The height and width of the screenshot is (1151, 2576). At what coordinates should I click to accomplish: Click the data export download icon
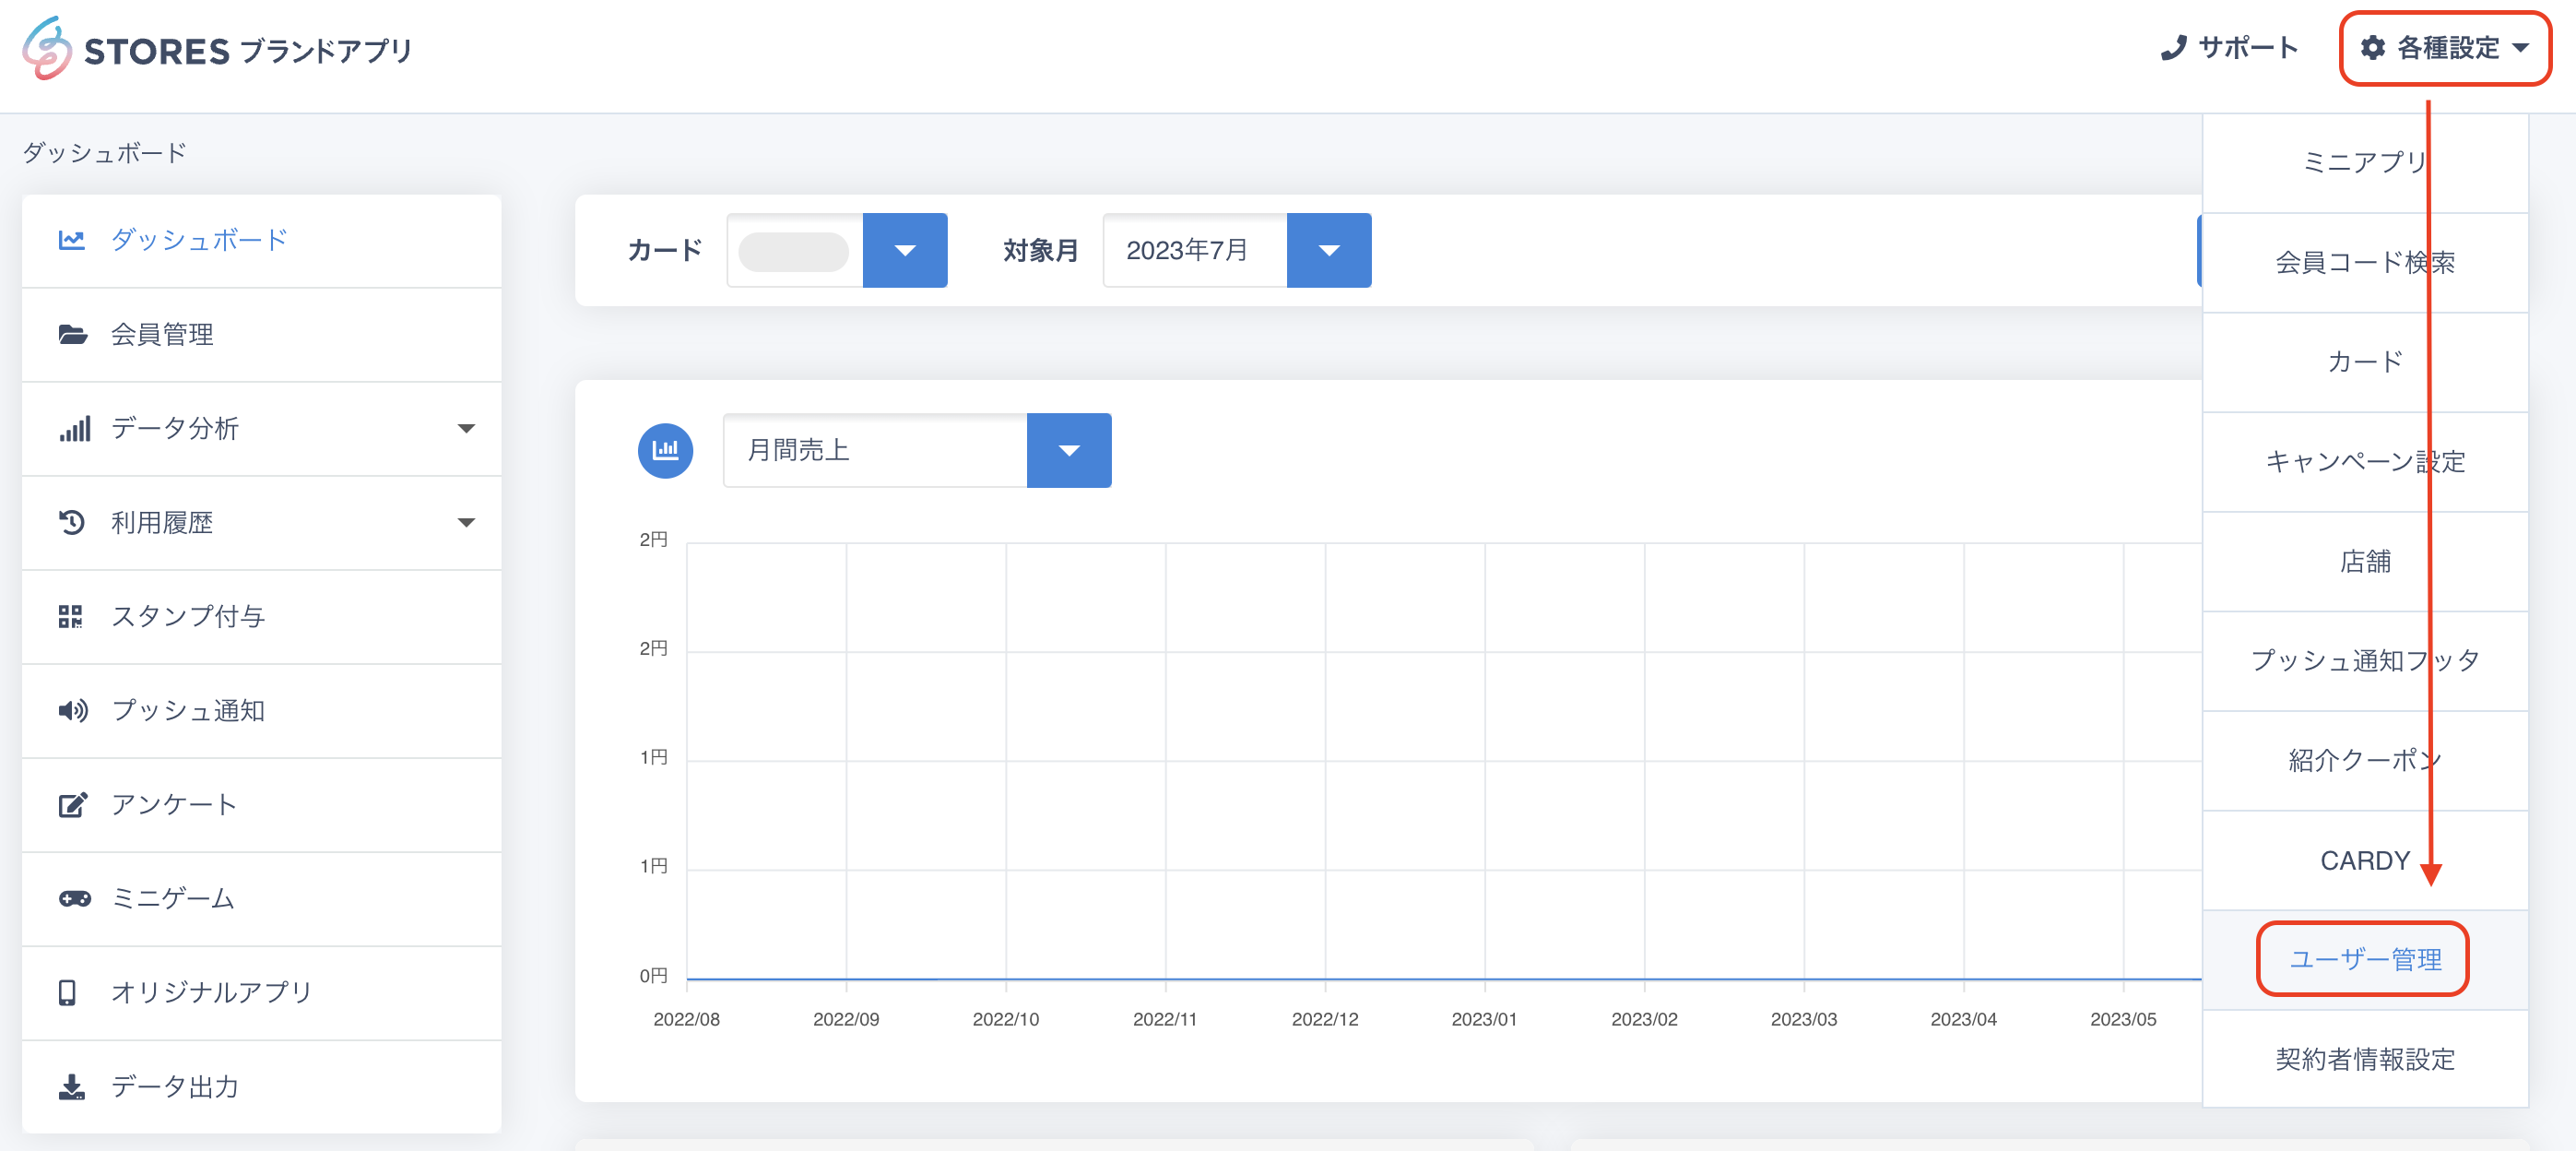[71, 1086]
